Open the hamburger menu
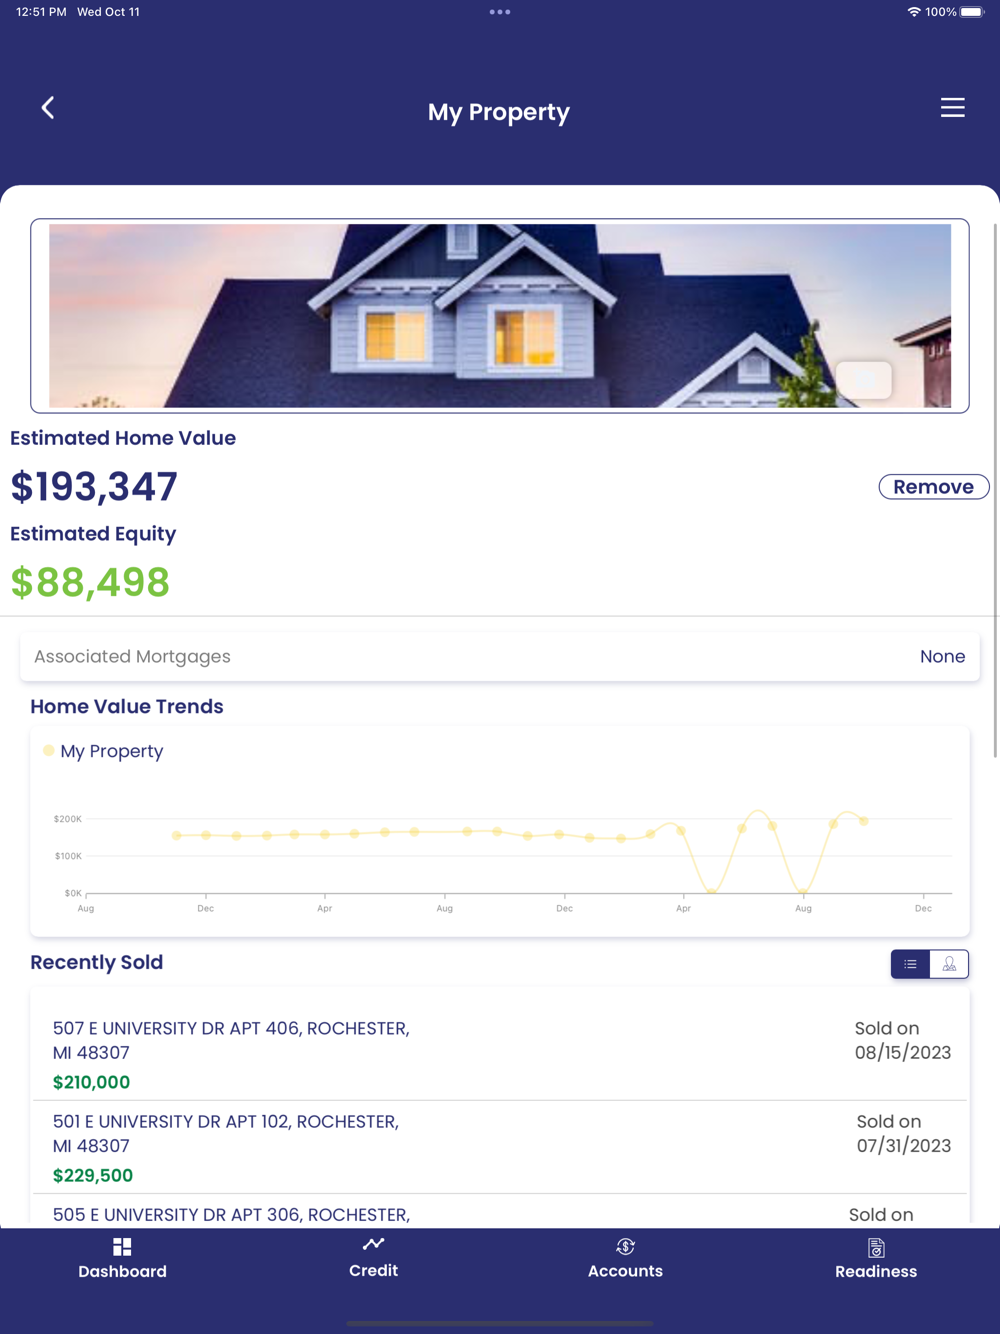 [x=952, y=108]
